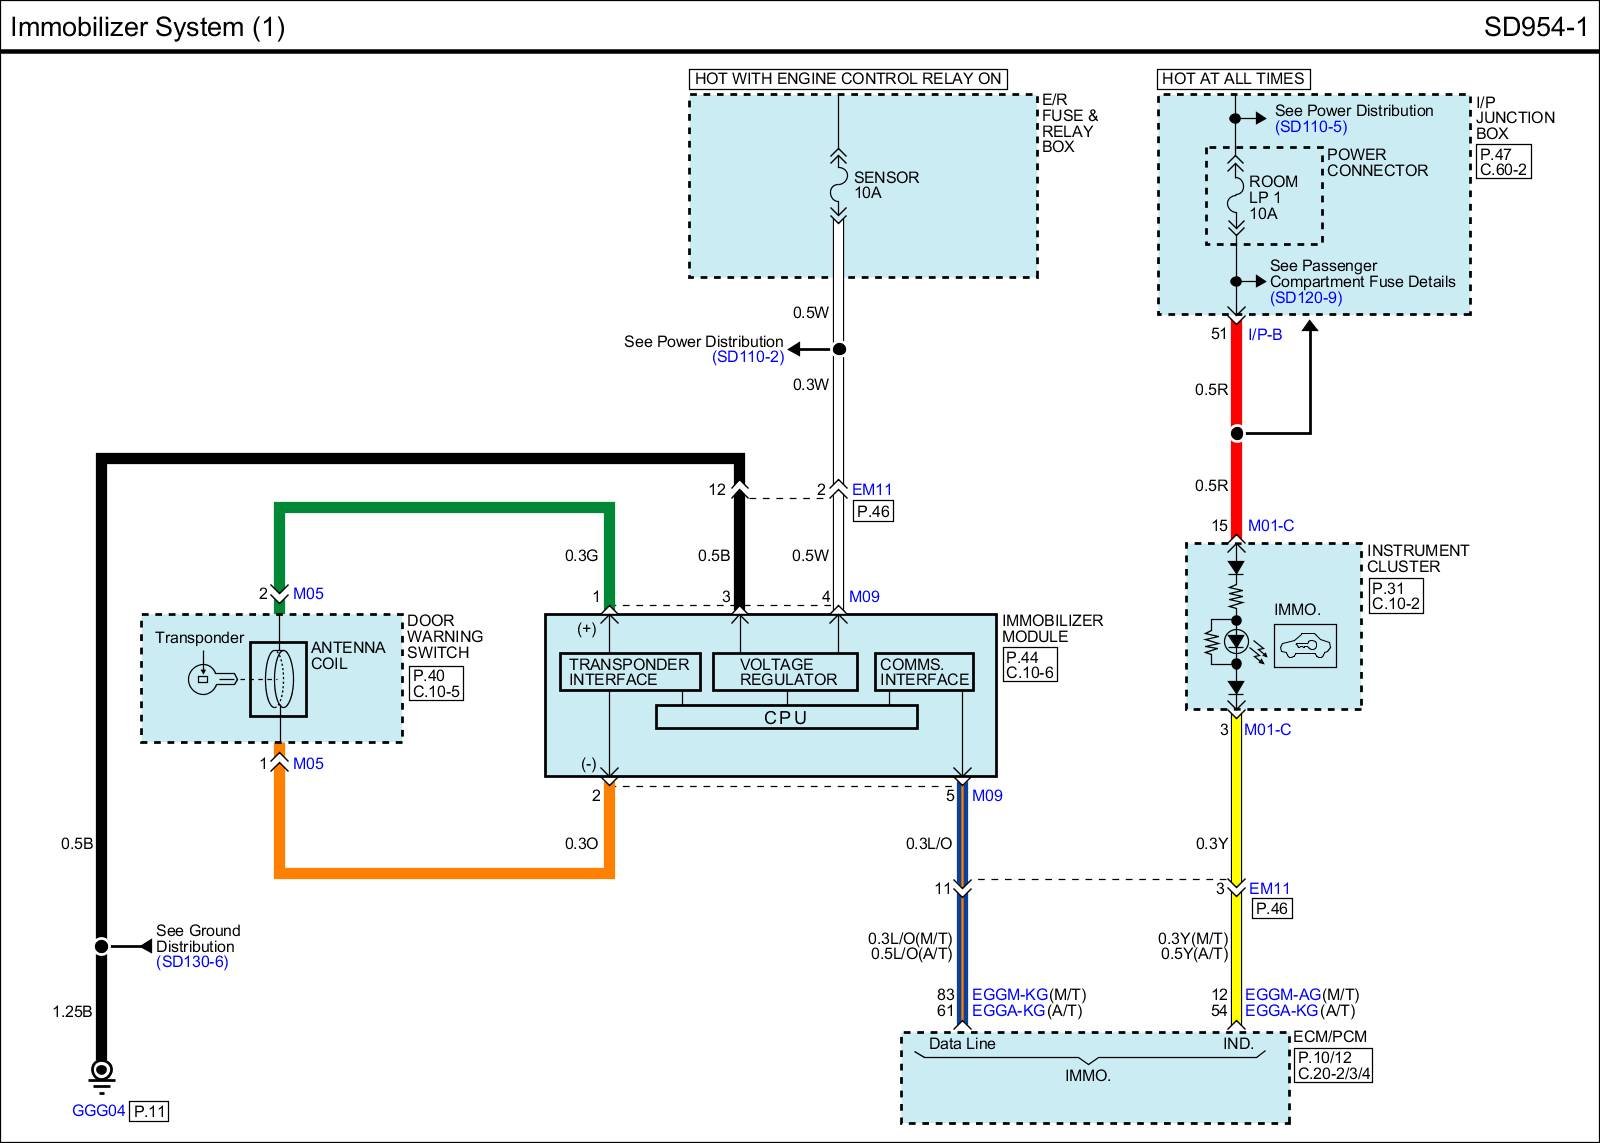This screenshot has width=1600, height=1143.
Task: Click the ground distribution splice dot
Action: pyautogui.click(x=101, y=946)
